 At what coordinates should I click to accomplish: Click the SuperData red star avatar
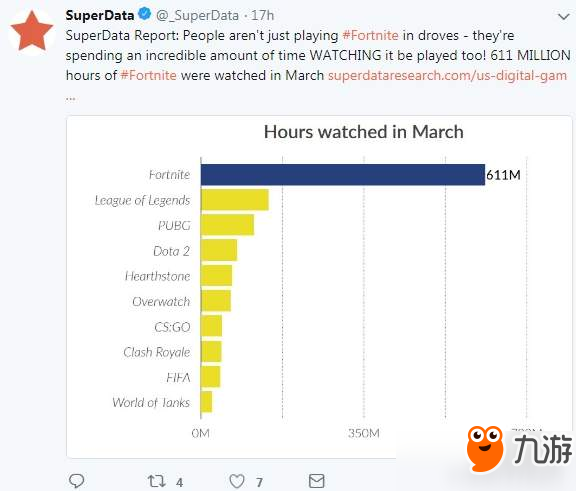click(x=32, y=31)
